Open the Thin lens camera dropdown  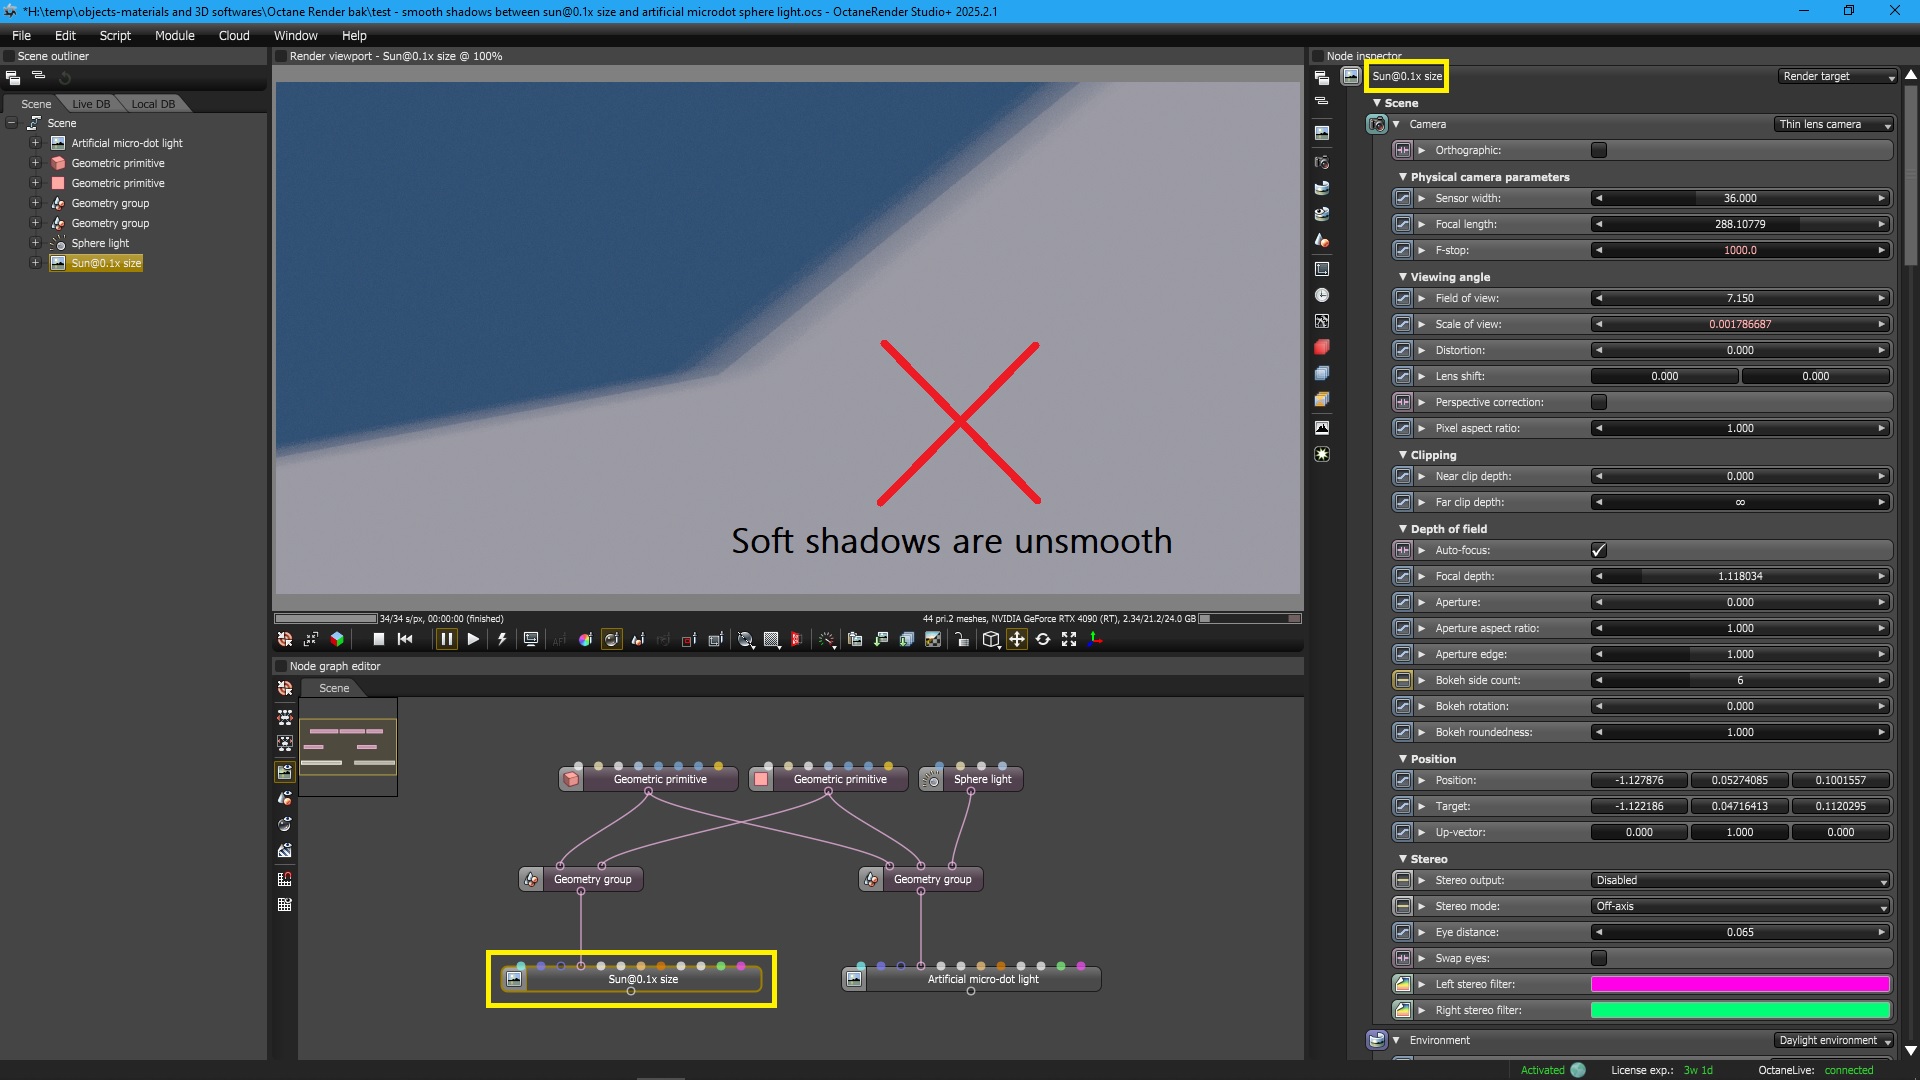(x=1834, y=124)
